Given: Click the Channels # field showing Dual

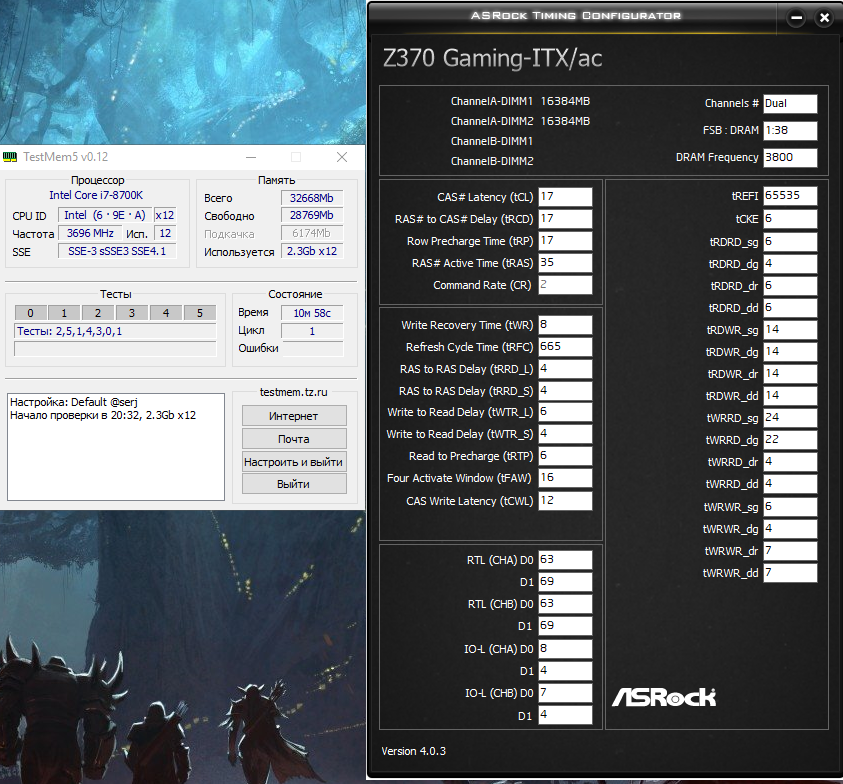Looking at the screenshot, I should coord(790,103).
